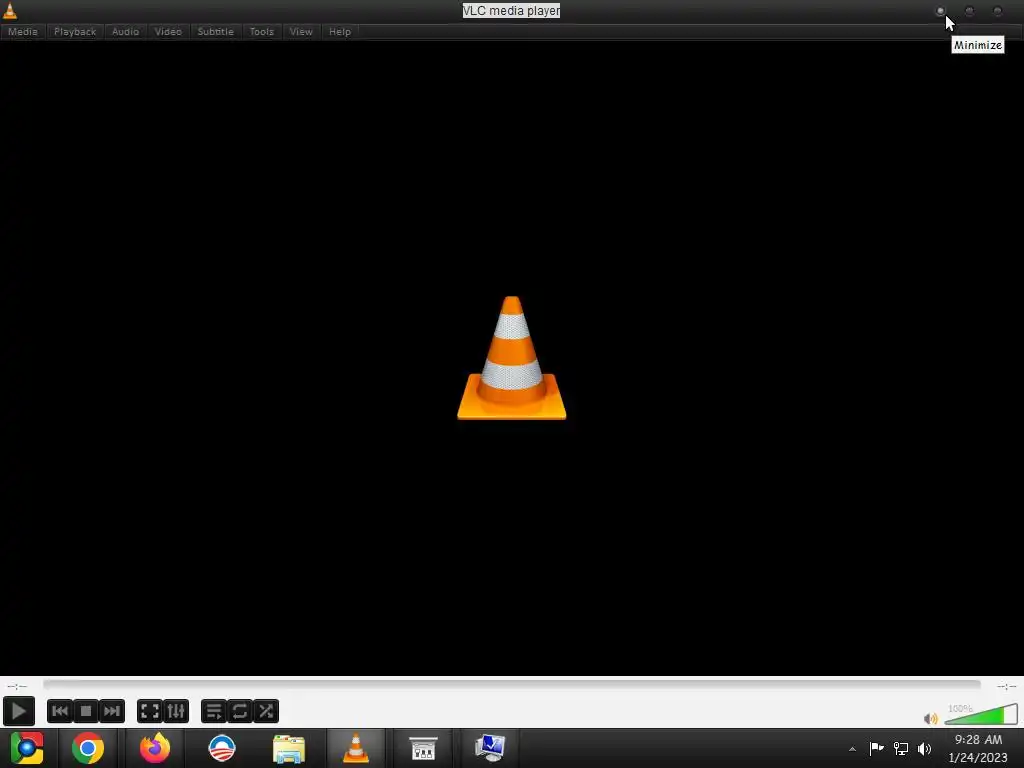The width and height of the screenshot is (1024, 768).
Task: Launch Firefox from taskbar
Action: click(155, 748)
